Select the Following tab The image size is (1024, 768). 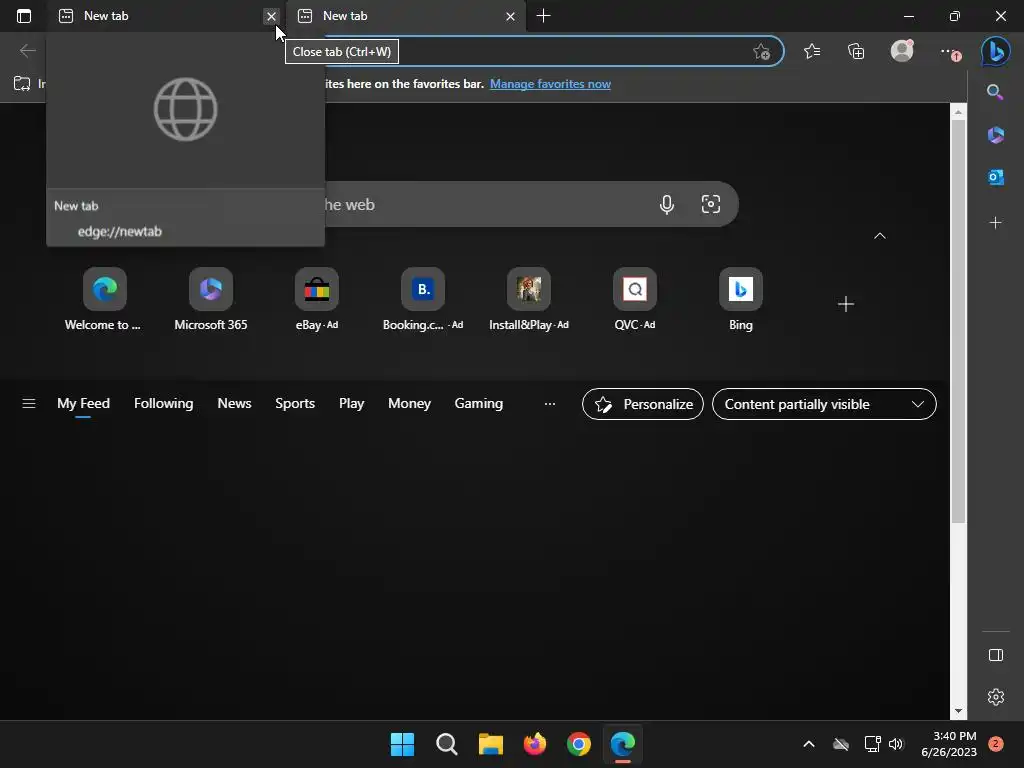(x=163, y=404)
